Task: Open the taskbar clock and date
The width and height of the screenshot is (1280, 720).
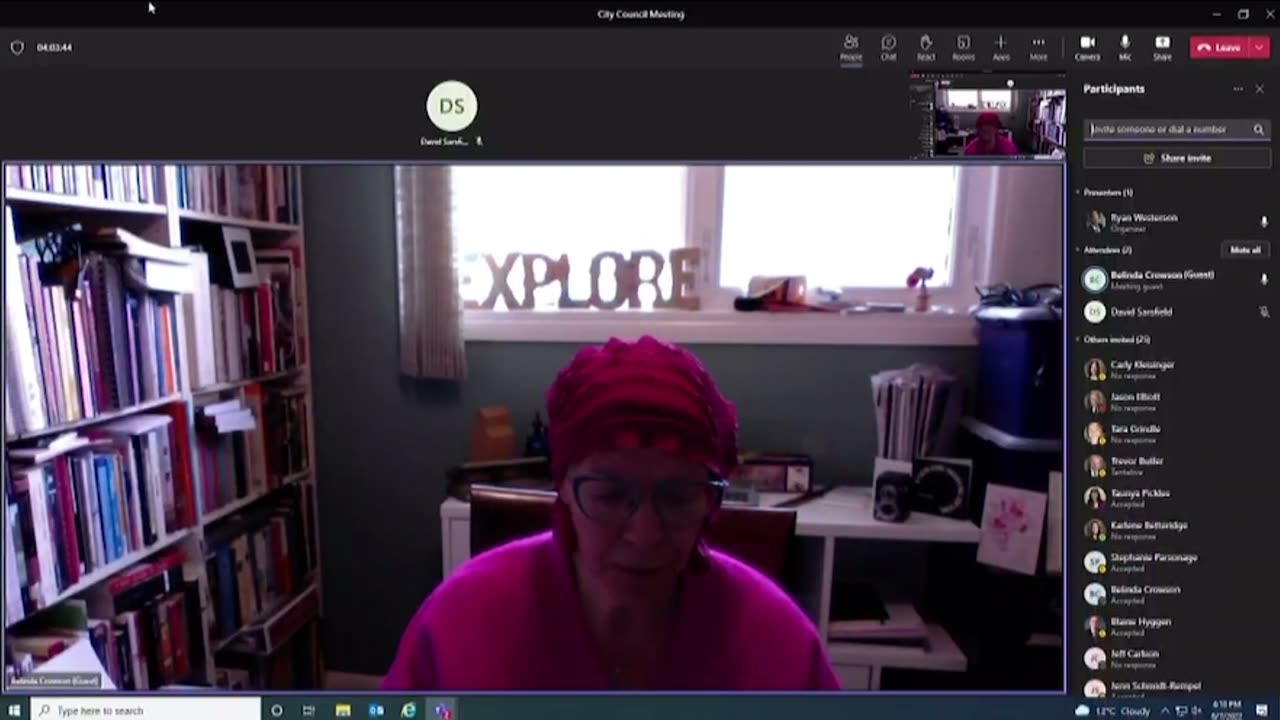Action: click(1226, 710)
